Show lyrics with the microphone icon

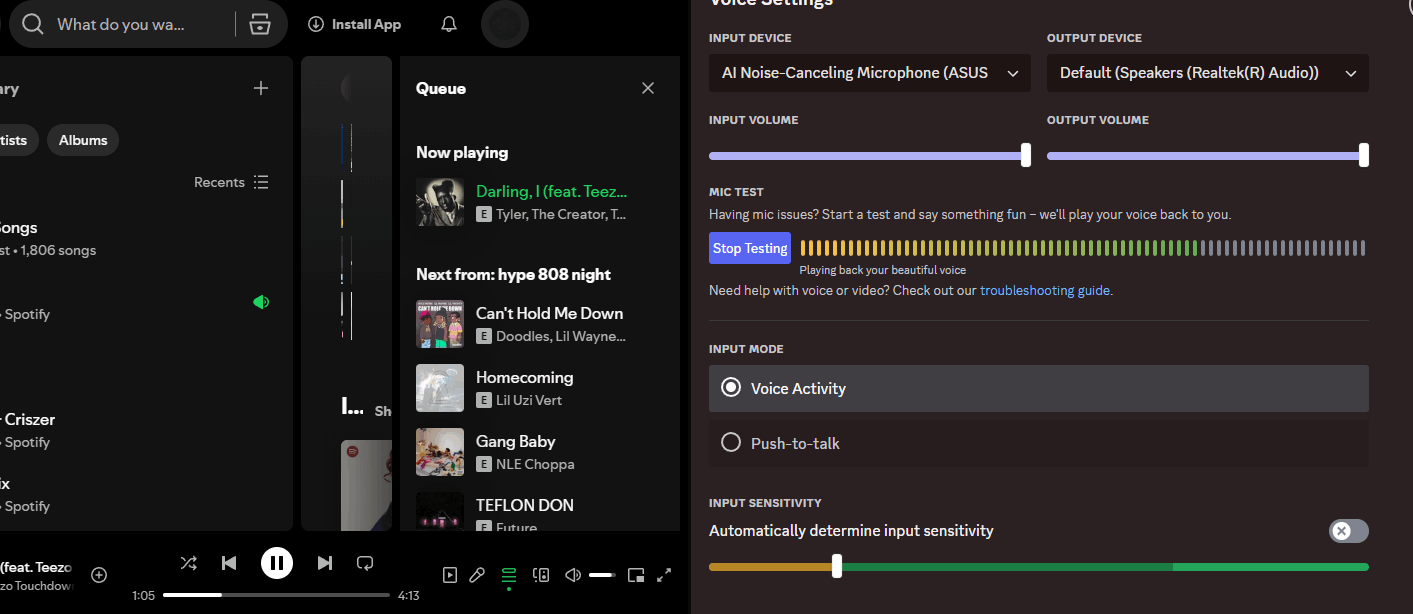tap(478, 574)
